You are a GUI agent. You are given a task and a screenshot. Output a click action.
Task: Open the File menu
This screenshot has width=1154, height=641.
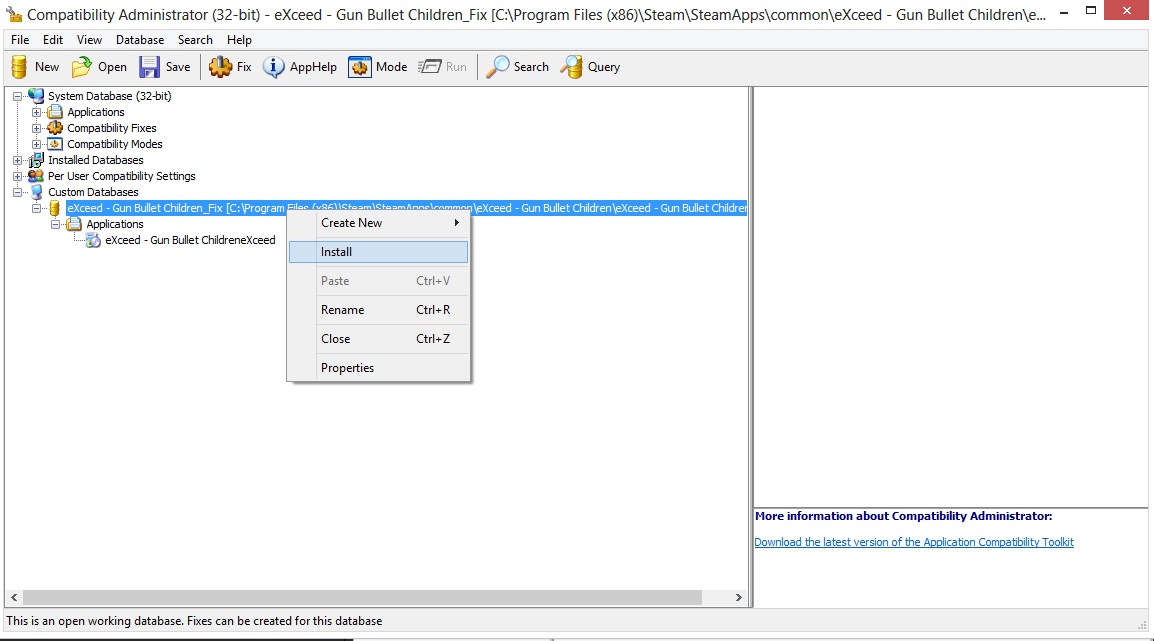pyautogui.click(x=20, y=40)
